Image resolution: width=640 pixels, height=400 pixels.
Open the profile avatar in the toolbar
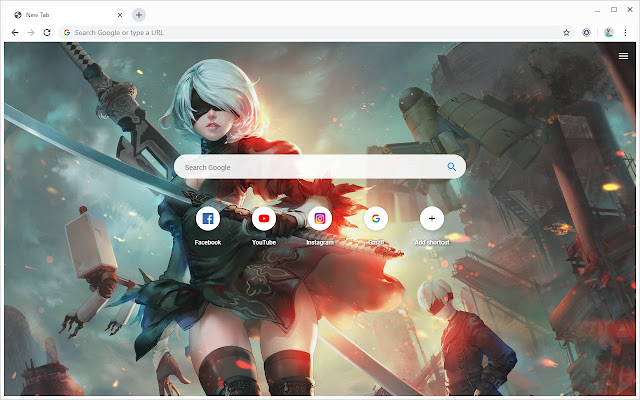[x=609, y=33]
